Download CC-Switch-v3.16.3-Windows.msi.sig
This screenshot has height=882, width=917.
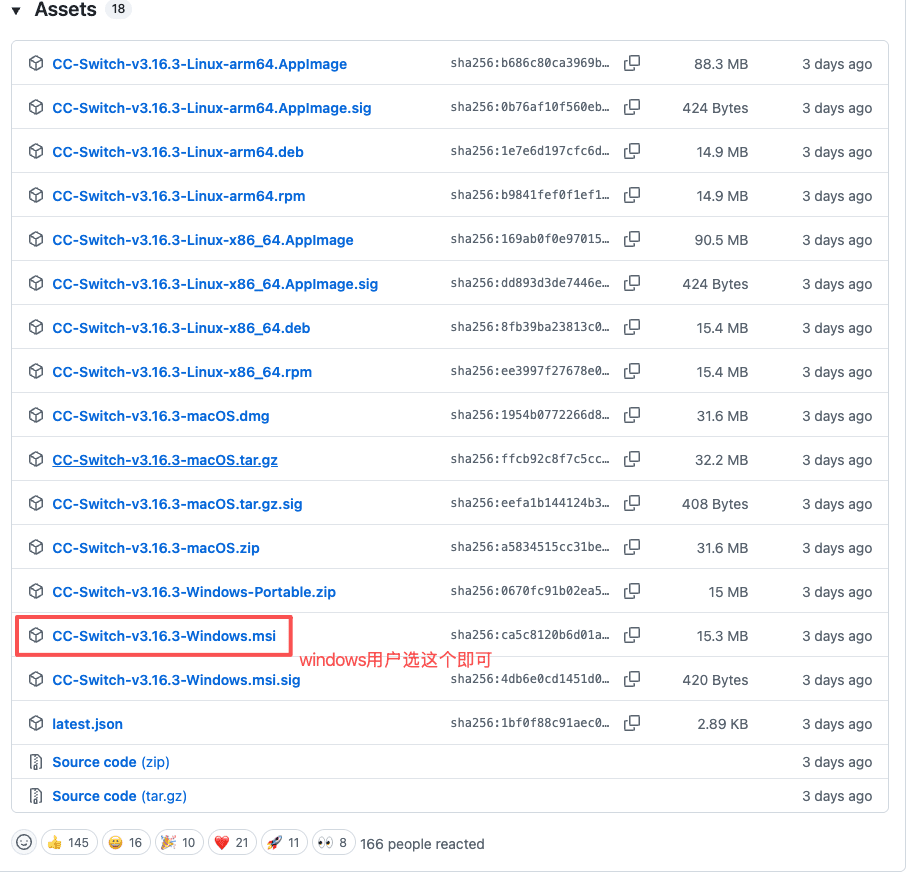pyautogui.click(x=177, y=680)
